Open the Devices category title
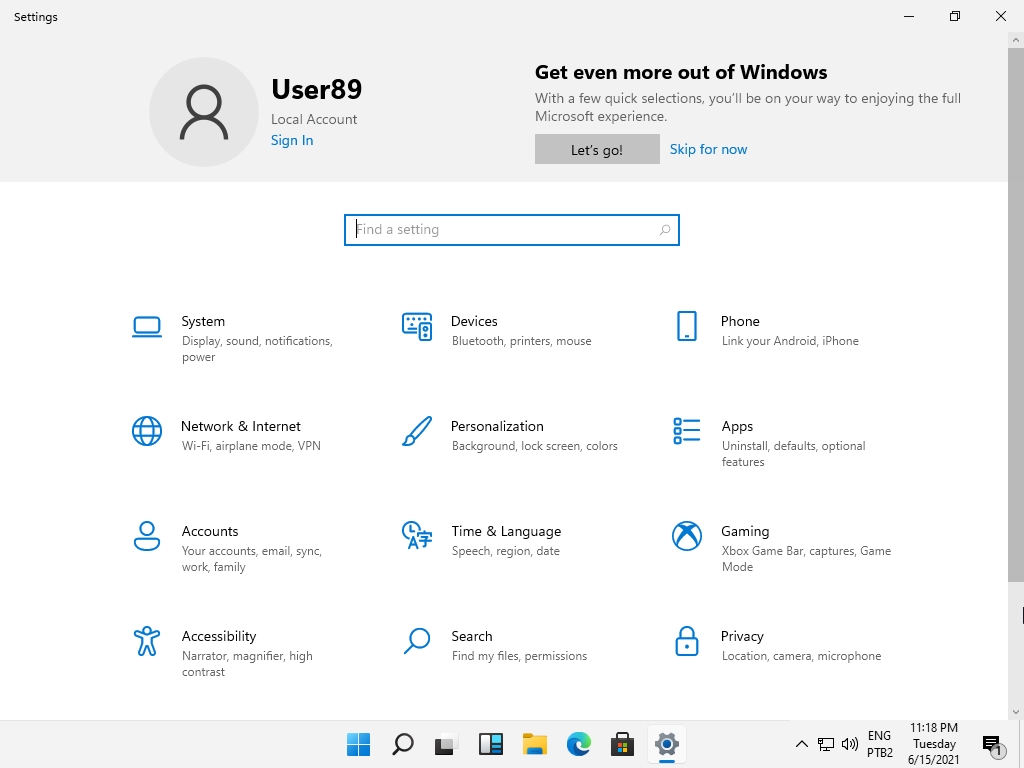 474,321
